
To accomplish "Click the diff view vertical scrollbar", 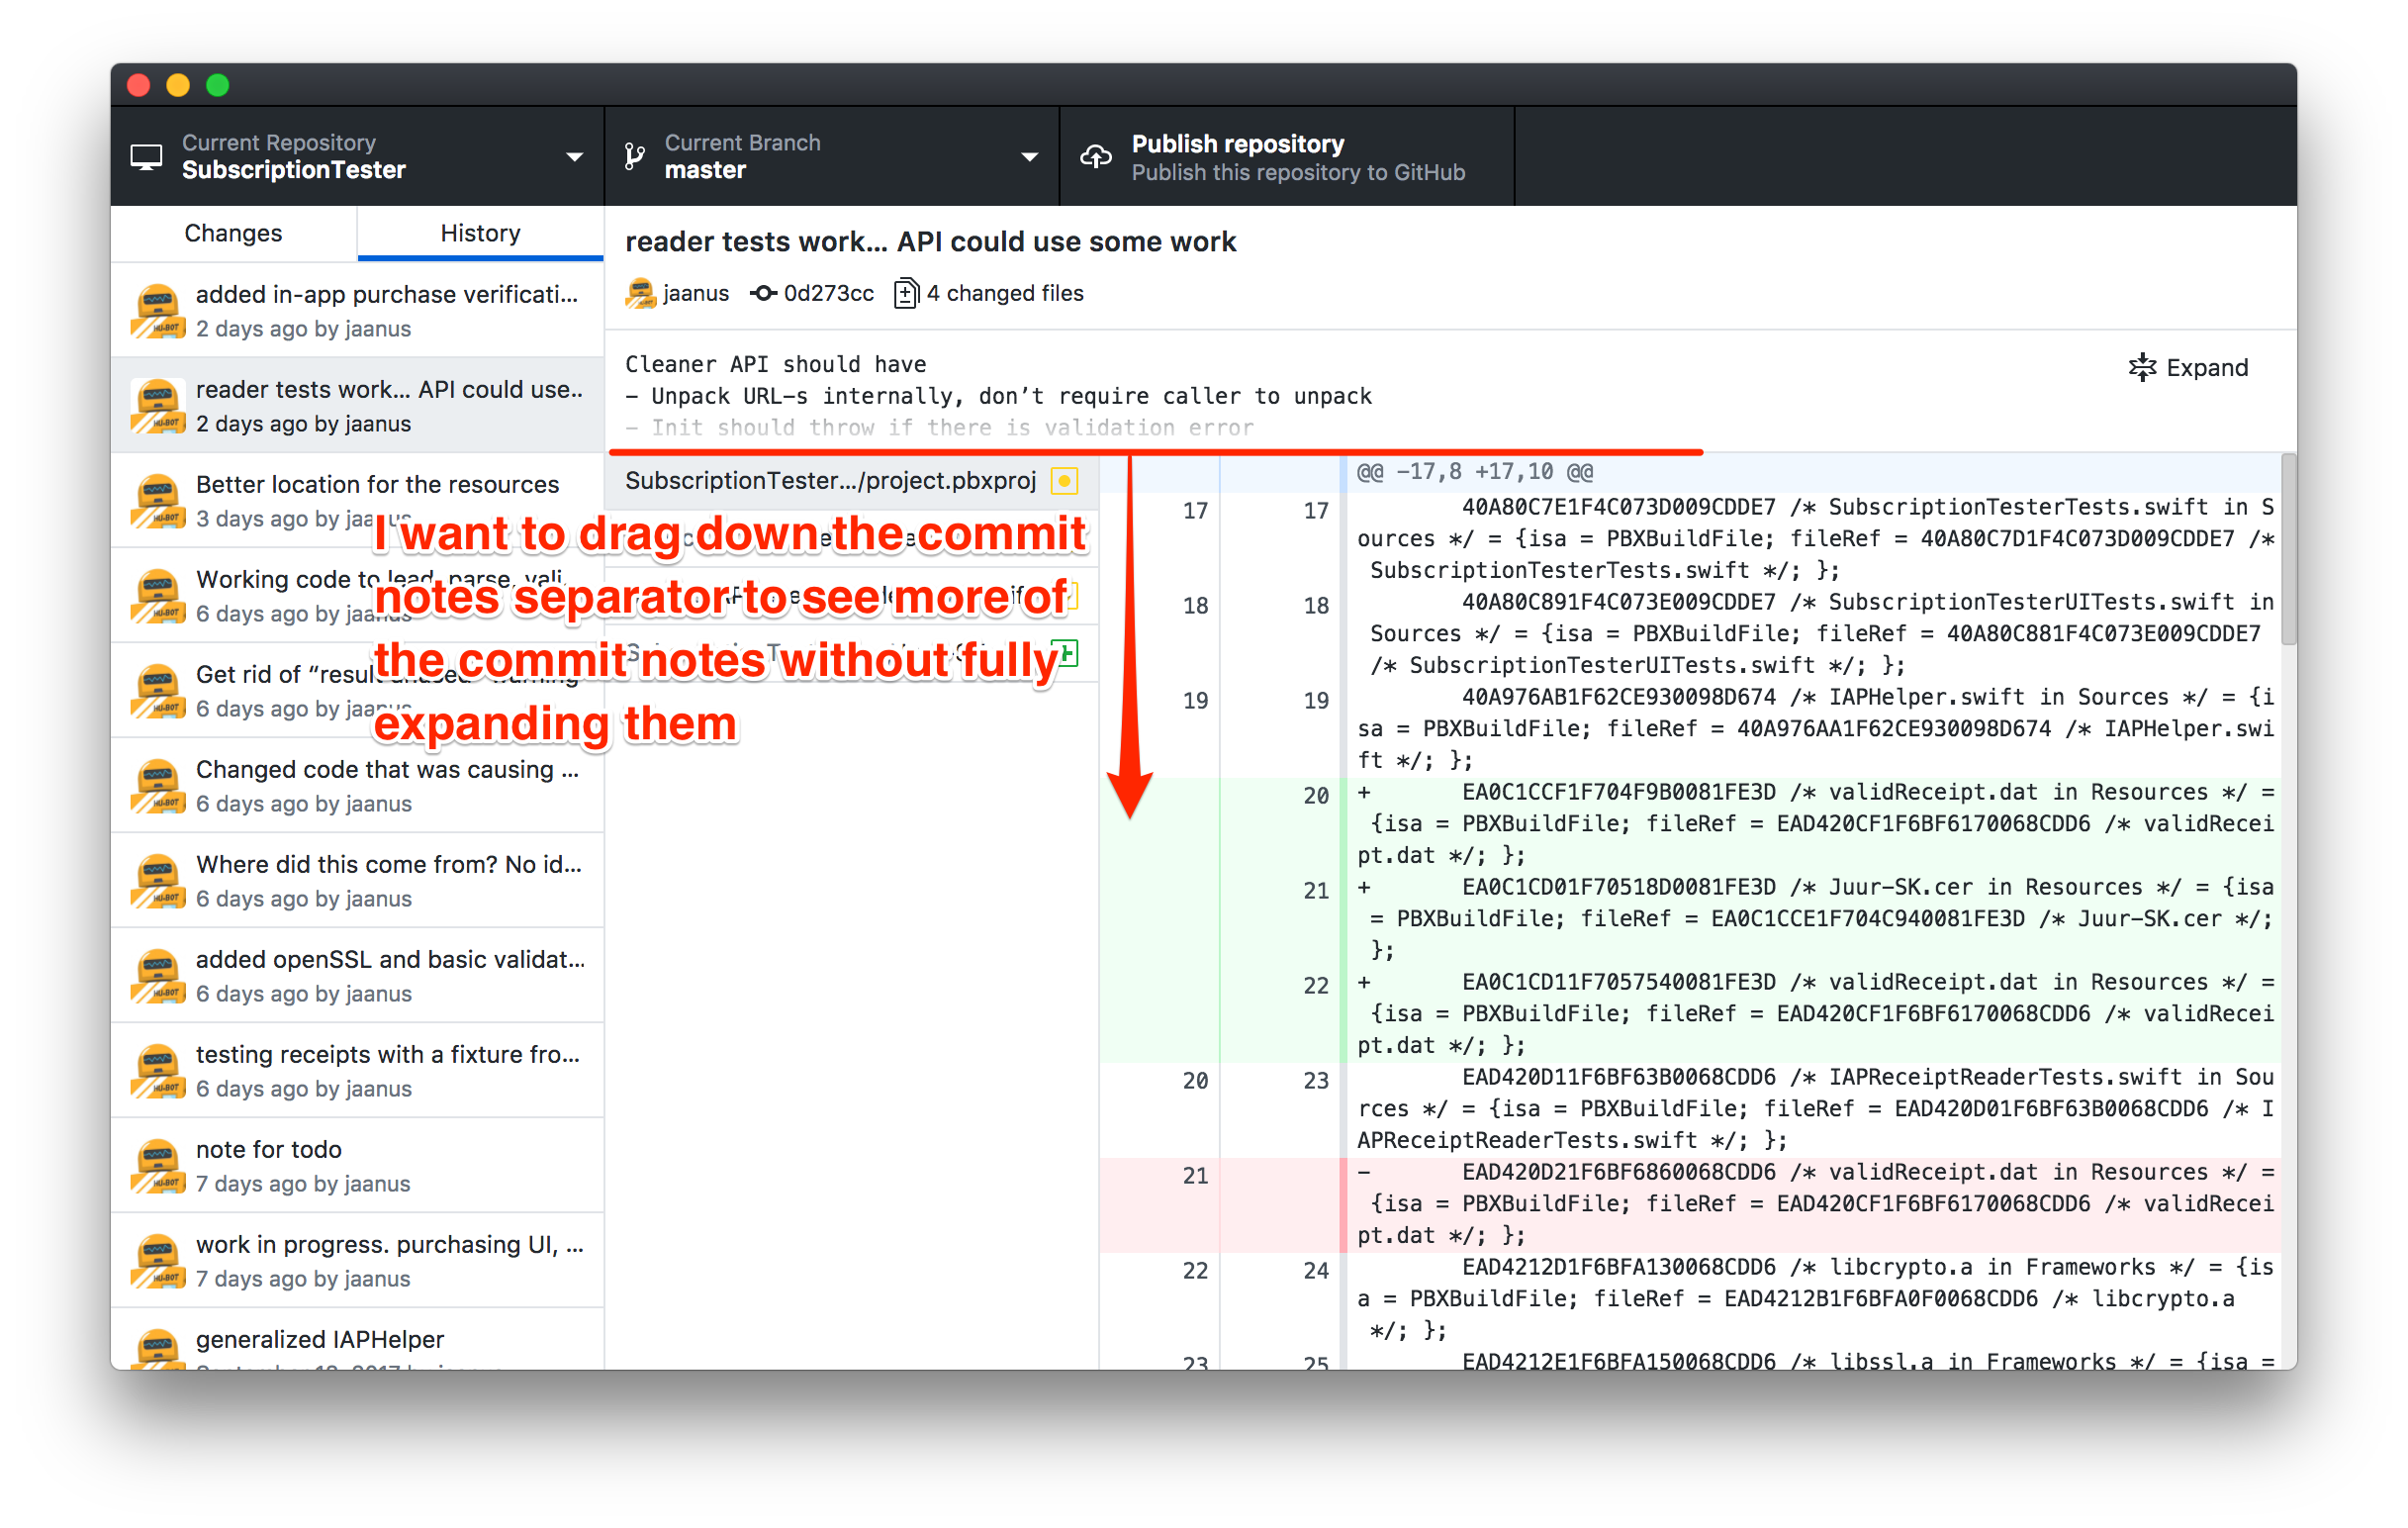I will pyautogui.click(x=2288, y=550).
